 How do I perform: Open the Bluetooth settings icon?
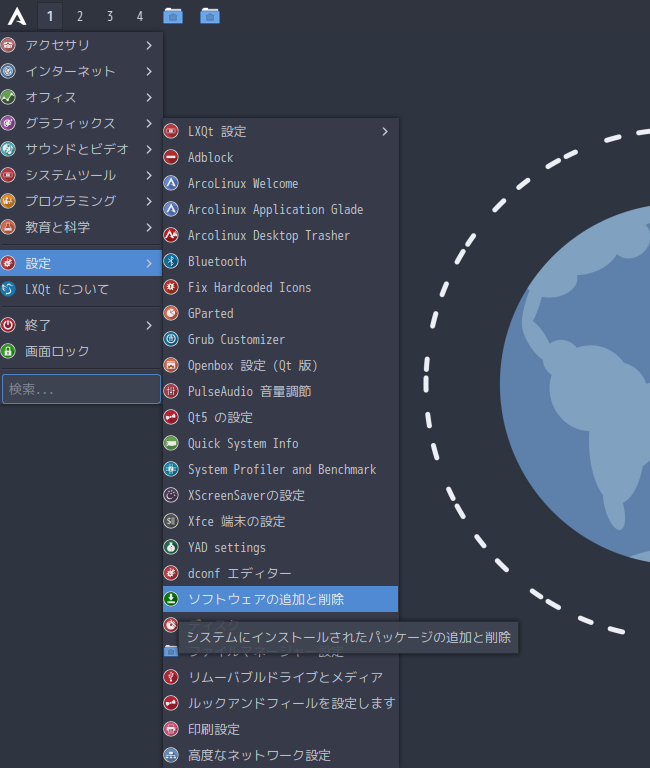(x=171, y=261)
